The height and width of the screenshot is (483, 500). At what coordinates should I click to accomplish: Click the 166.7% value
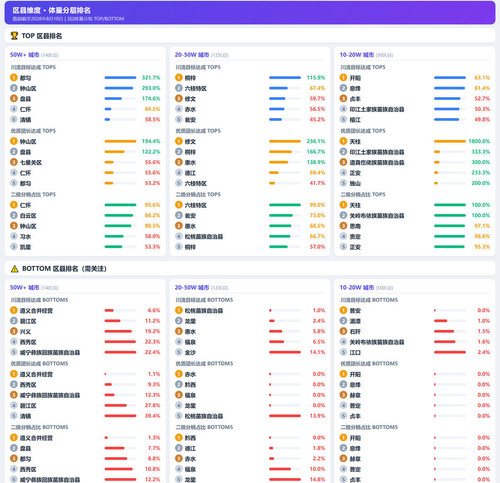point(316,152)
